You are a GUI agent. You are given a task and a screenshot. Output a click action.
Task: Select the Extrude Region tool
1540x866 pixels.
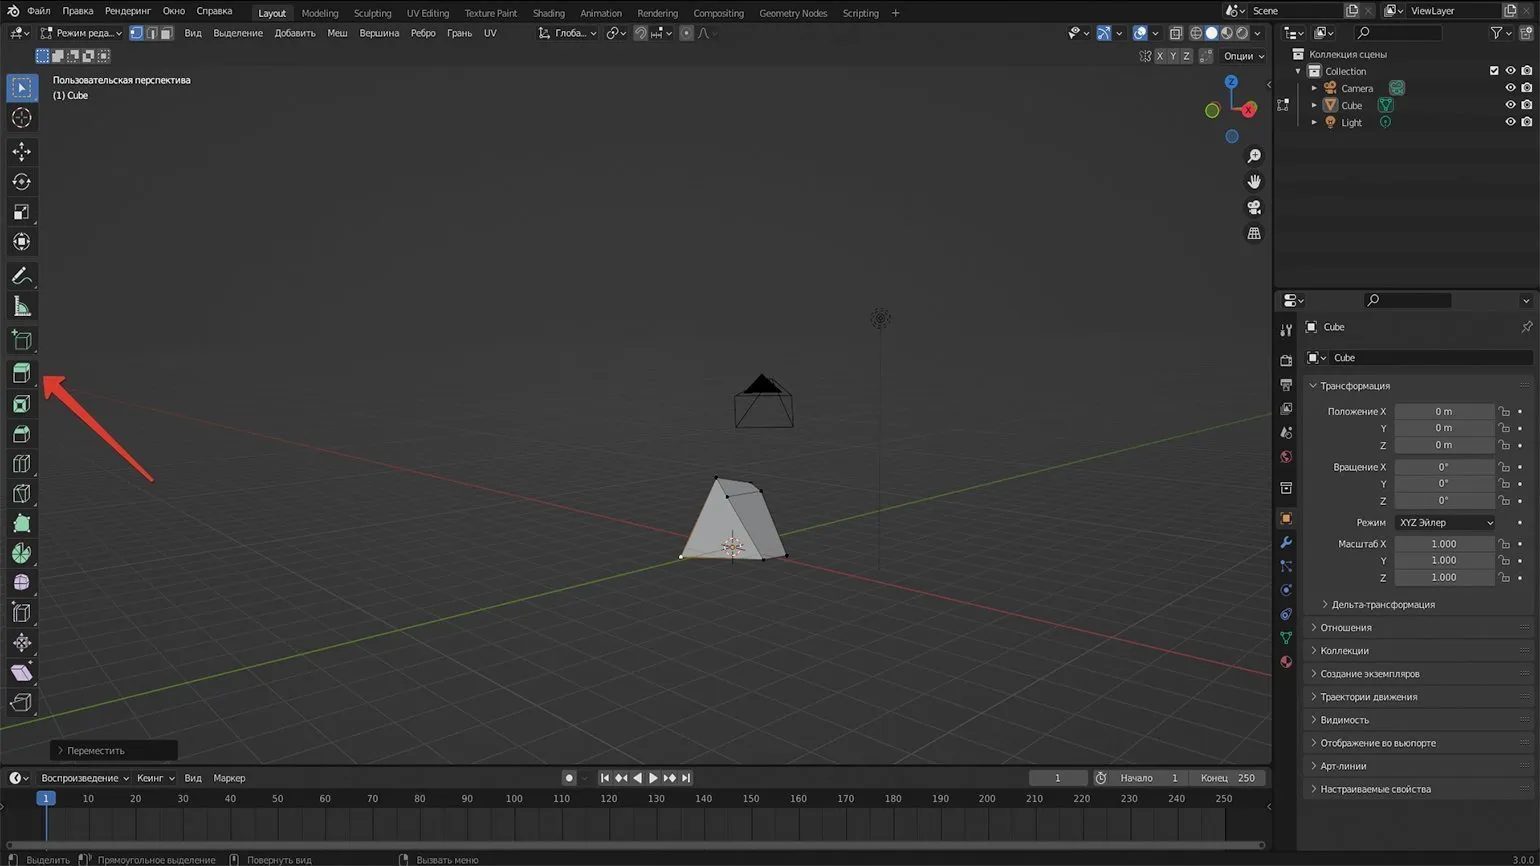pyautogui.click(x=21, y=373)
